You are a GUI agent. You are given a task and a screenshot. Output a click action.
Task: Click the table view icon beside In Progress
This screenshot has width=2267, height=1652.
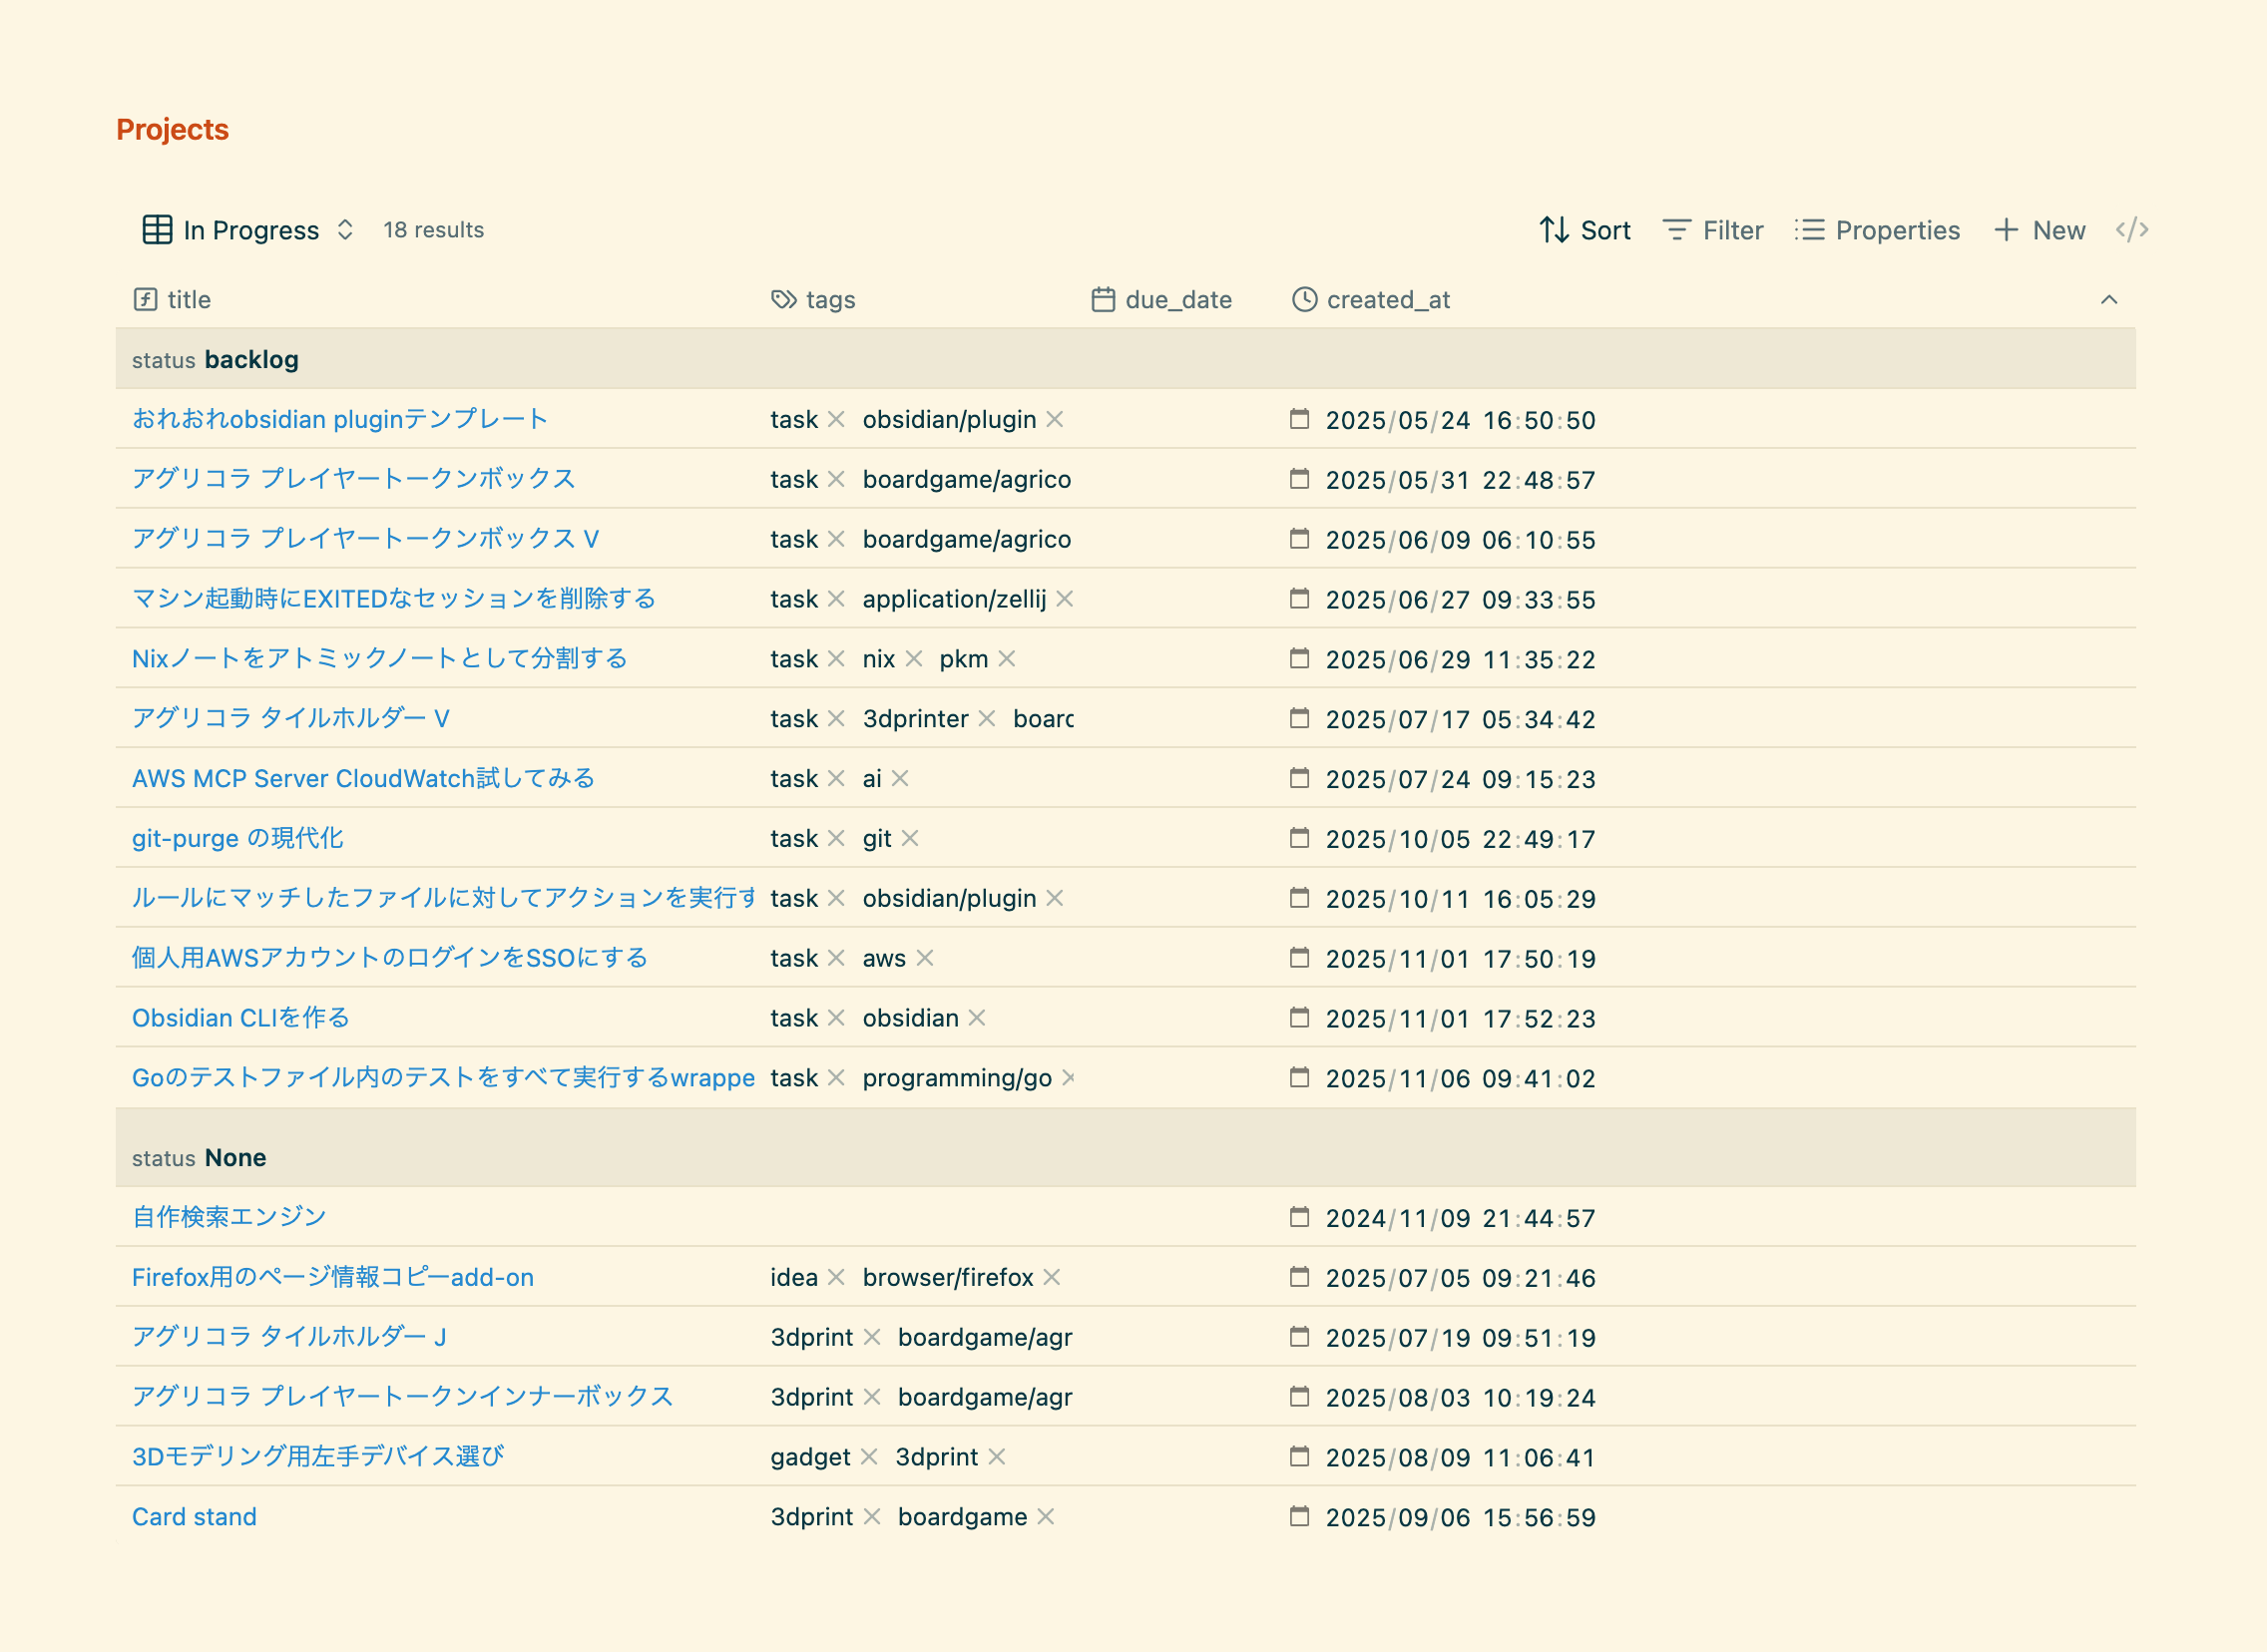(x=157, y=230)
